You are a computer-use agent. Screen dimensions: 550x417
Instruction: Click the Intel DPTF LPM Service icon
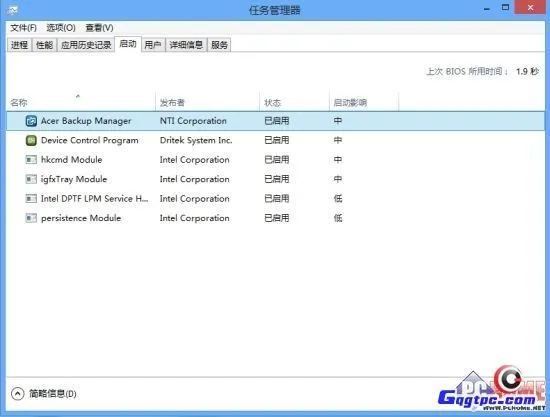click(x=31, y=199)
